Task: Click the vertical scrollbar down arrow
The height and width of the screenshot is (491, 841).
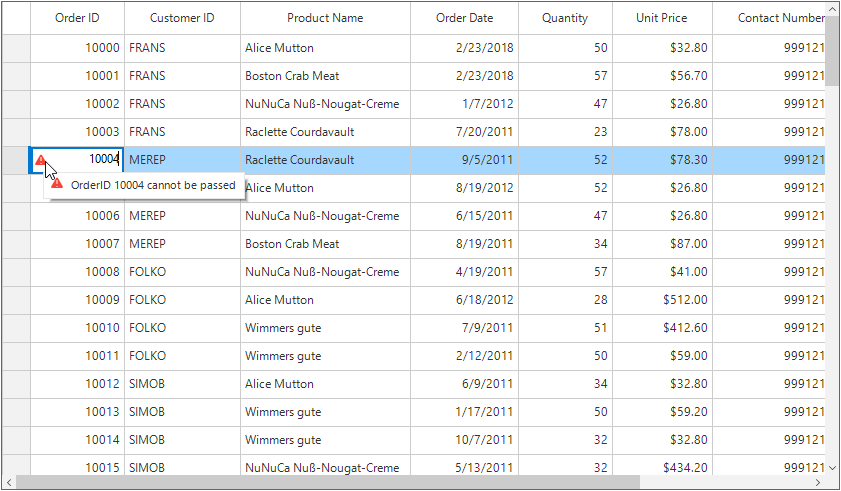Action: point(832,468)
